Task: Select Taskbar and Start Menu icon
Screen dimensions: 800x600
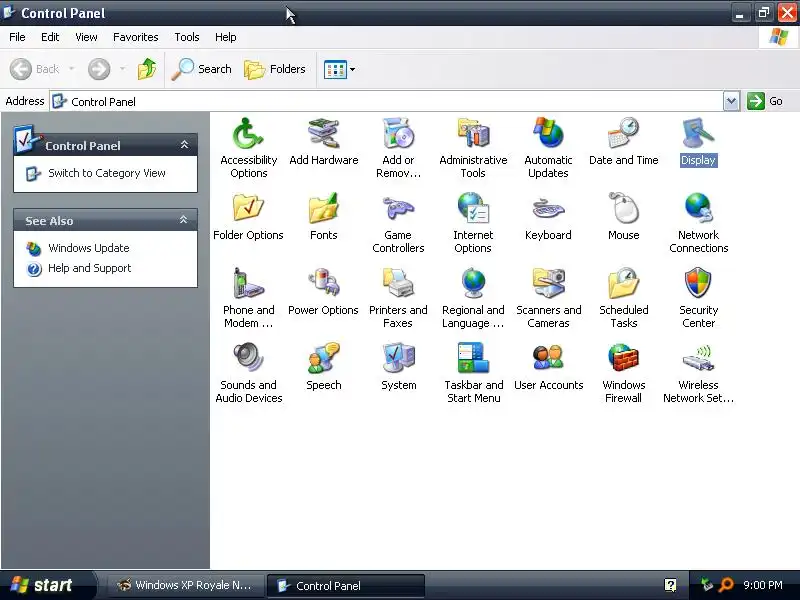Action: coord(473,358)
